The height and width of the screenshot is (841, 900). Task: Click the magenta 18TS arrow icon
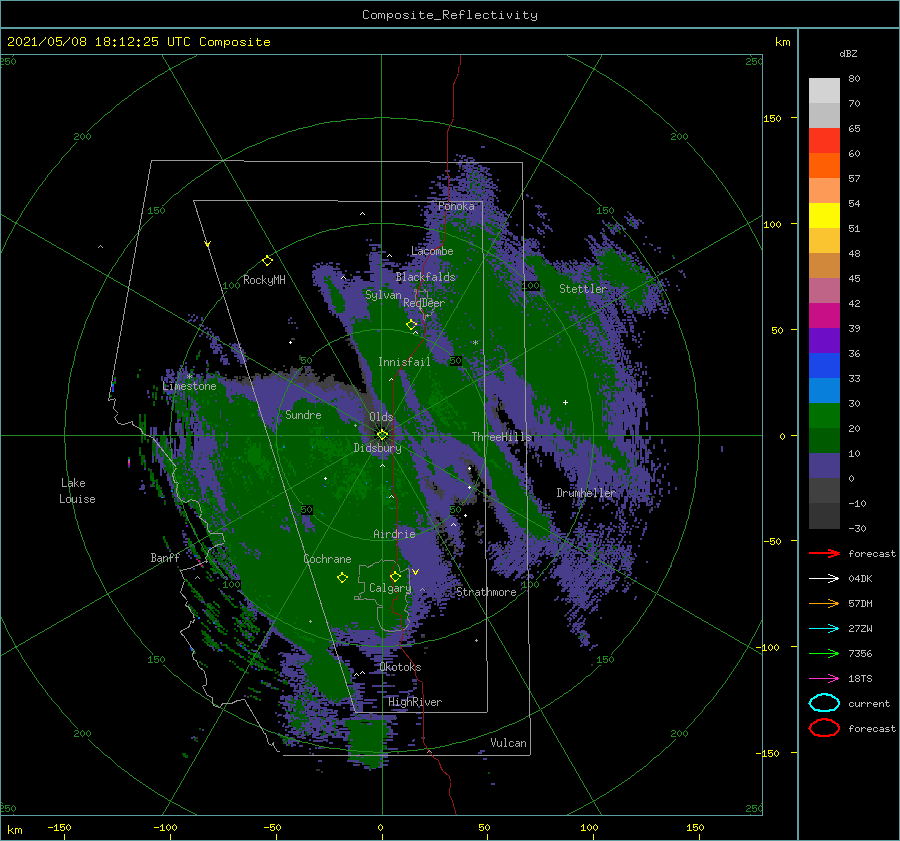pyautogui.click(x=824, y=679)
